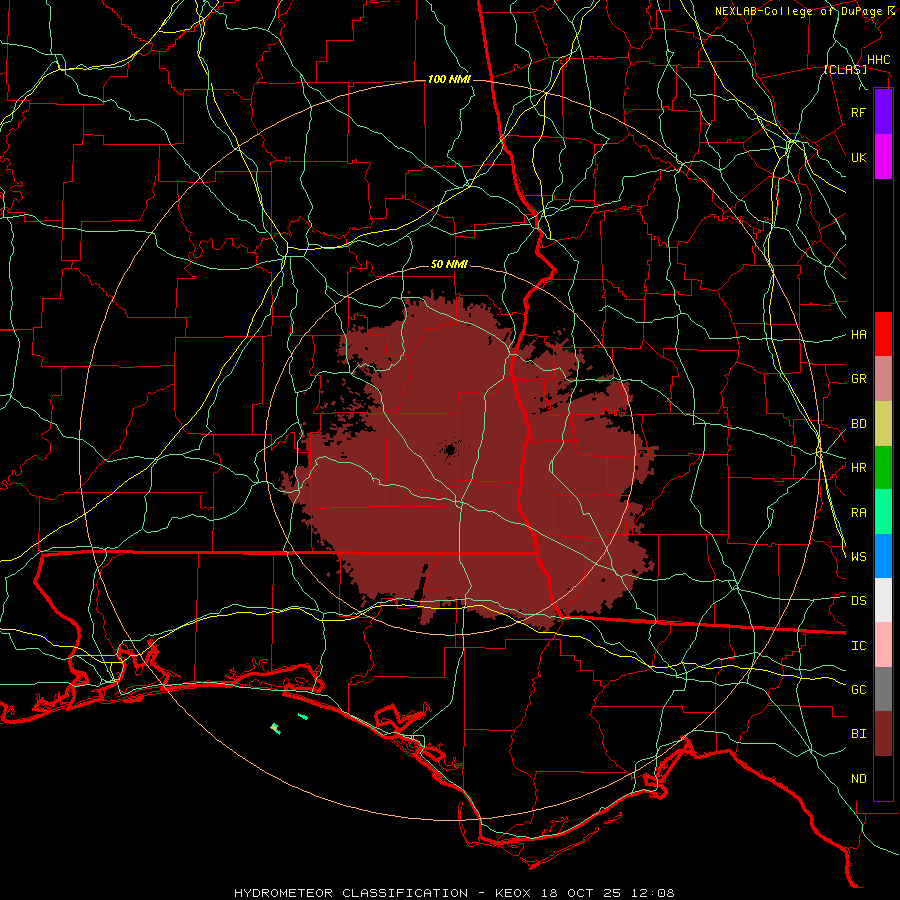Screen dimensions: 900x900
Task: Click the WS blue legend swatch
Action: [x=883, y=556]
